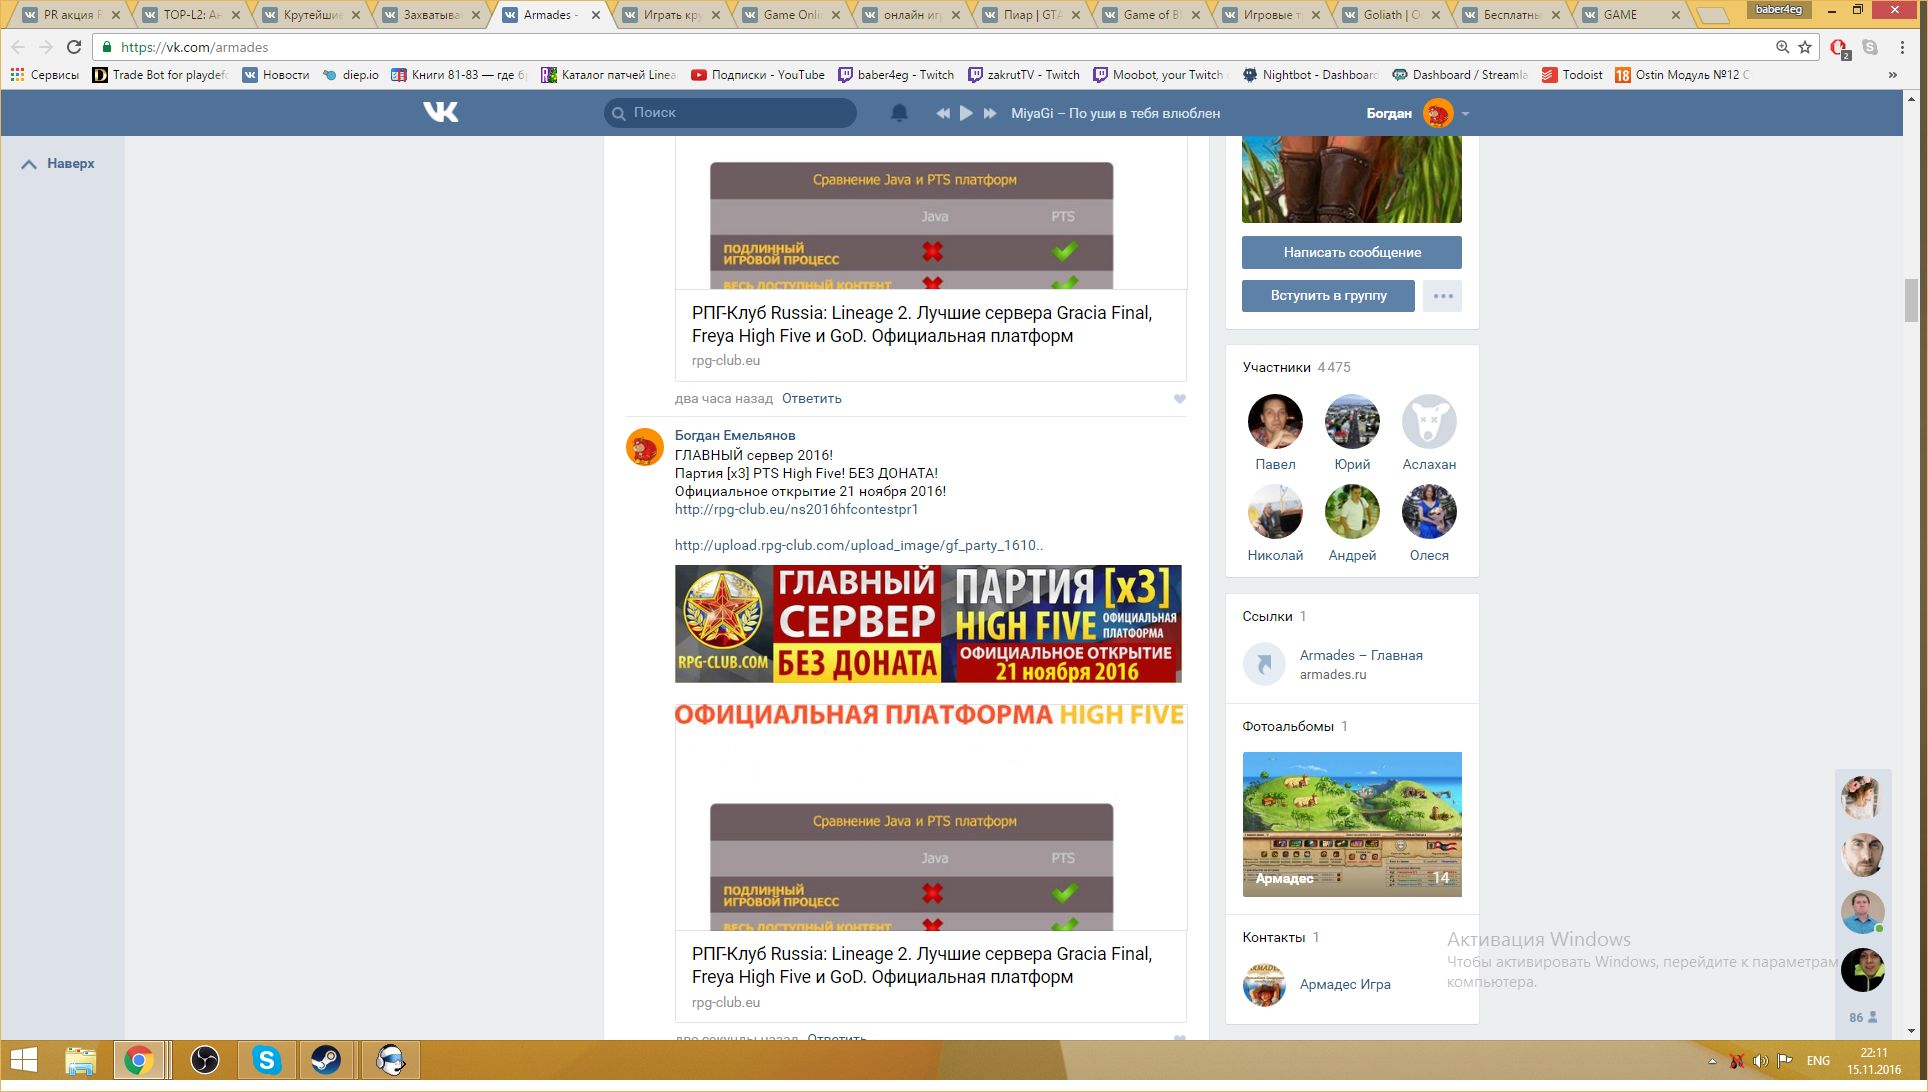Screen dimensions: 1928x1092
Task: Open upload.rpg-club.com image link
Action: click(859, 545)
